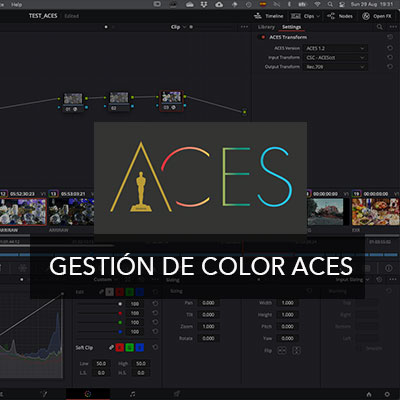
Task: Open the Clip mode dropdown above nodes
Action: 179,27
